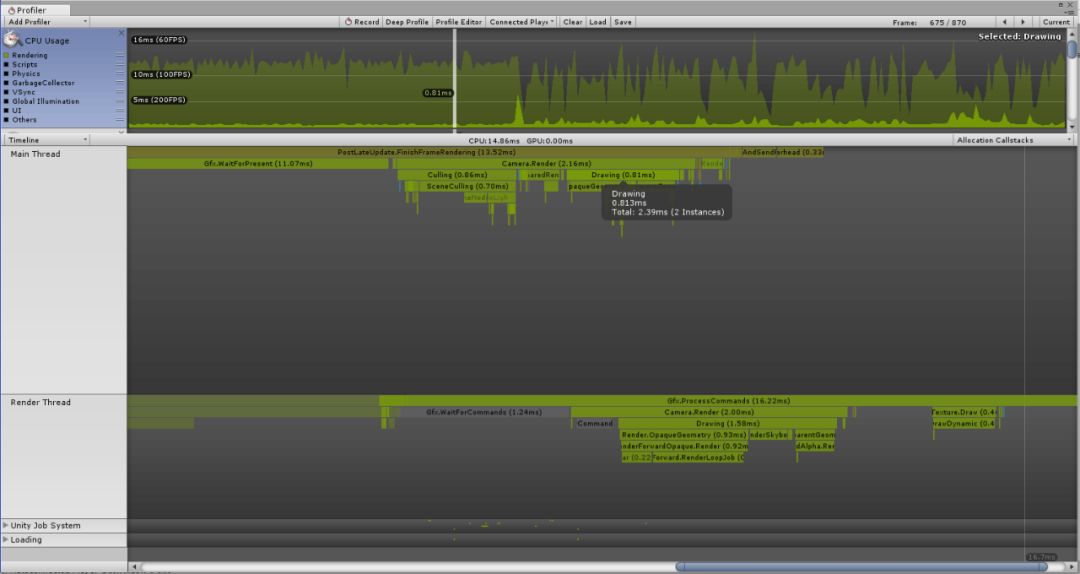This screenshot has height=574, width=1080.
Task: Select Gfx.WaitForPresent (11.07ms) sample
Action: [258, 164]
